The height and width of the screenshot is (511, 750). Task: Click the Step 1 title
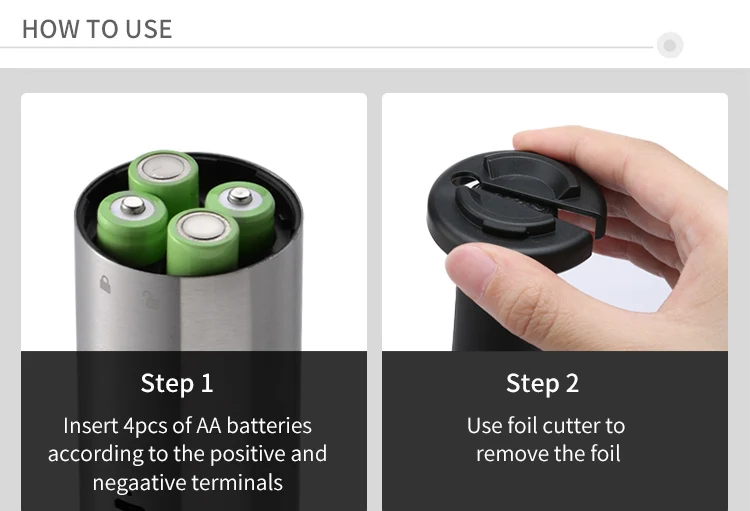pyautogui.click(x=177, y=383)
